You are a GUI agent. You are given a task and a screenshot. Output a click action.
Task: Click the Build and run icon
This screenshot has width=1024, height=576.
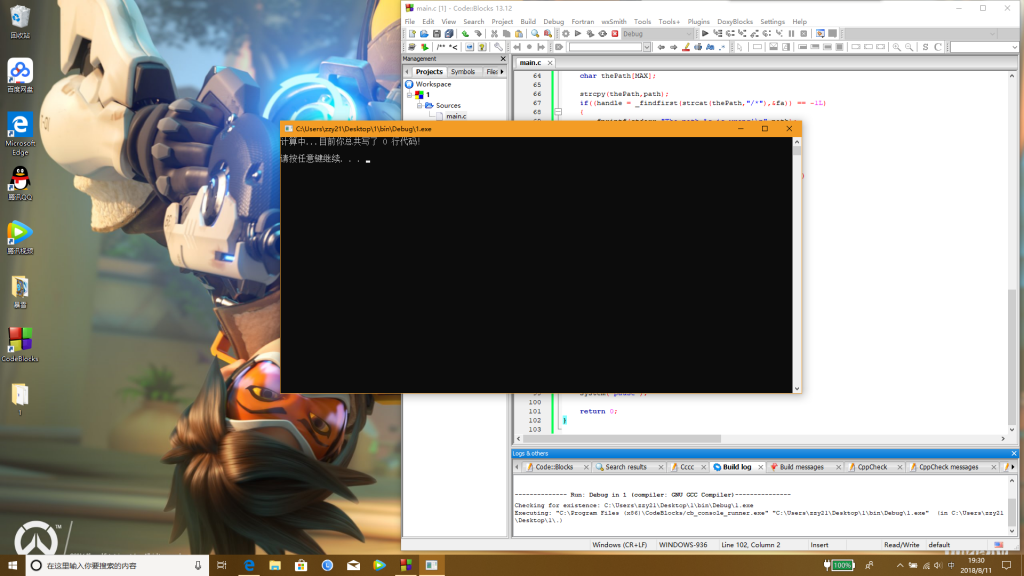pyautogui.click(x=590, y=34)
